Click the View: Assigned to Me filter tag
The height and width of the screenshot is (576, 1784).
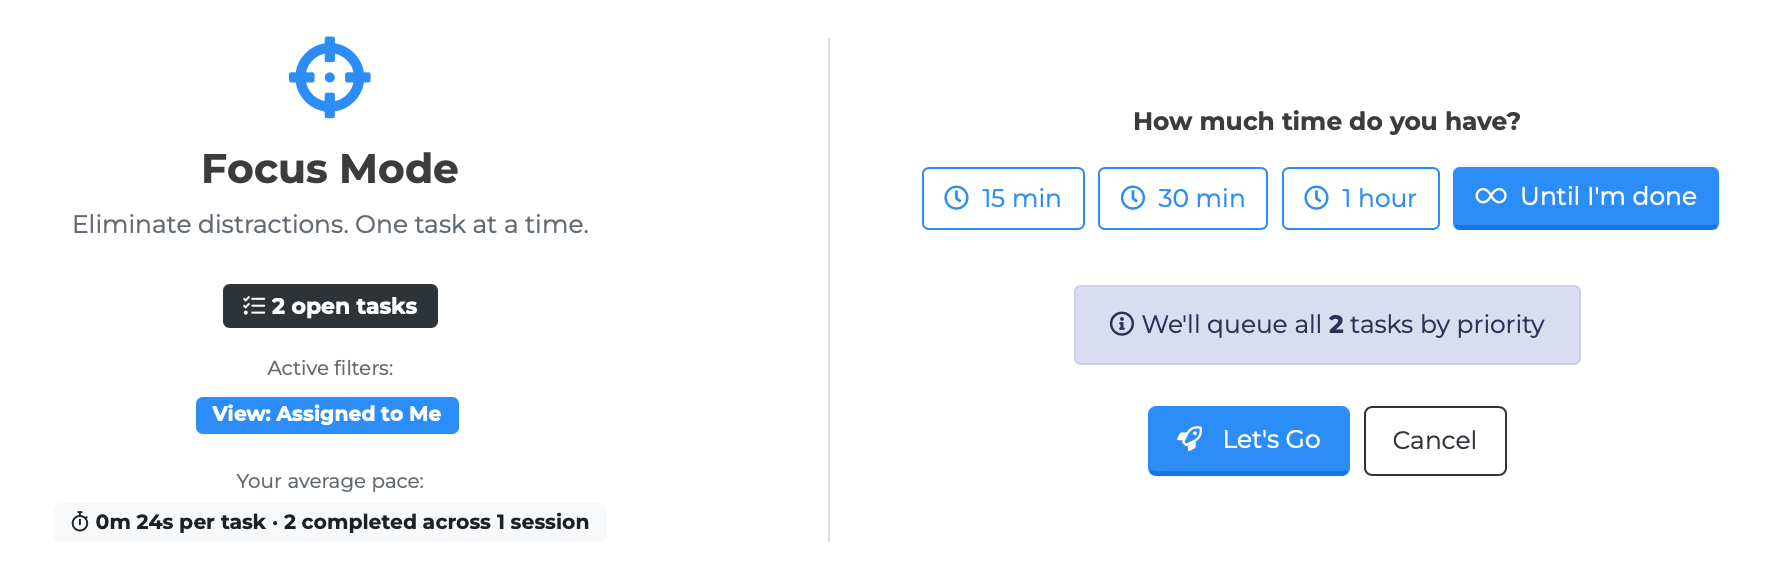tap(327, 415)
